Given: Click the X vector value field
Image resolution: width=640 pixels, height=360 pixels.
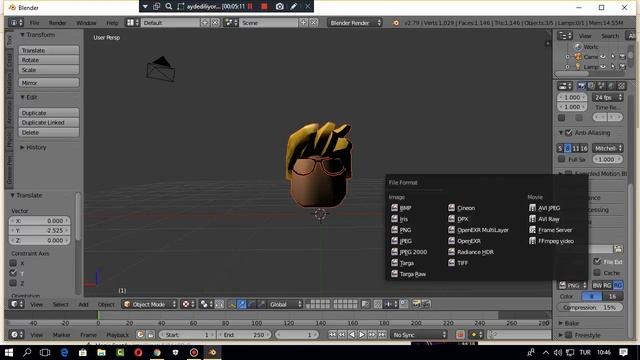Looking at the screenshot, I should [39, 221].
